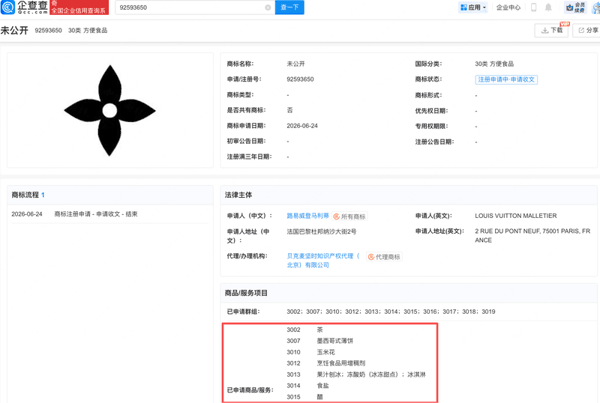Click the 商品/服务项目 section header

246,293
